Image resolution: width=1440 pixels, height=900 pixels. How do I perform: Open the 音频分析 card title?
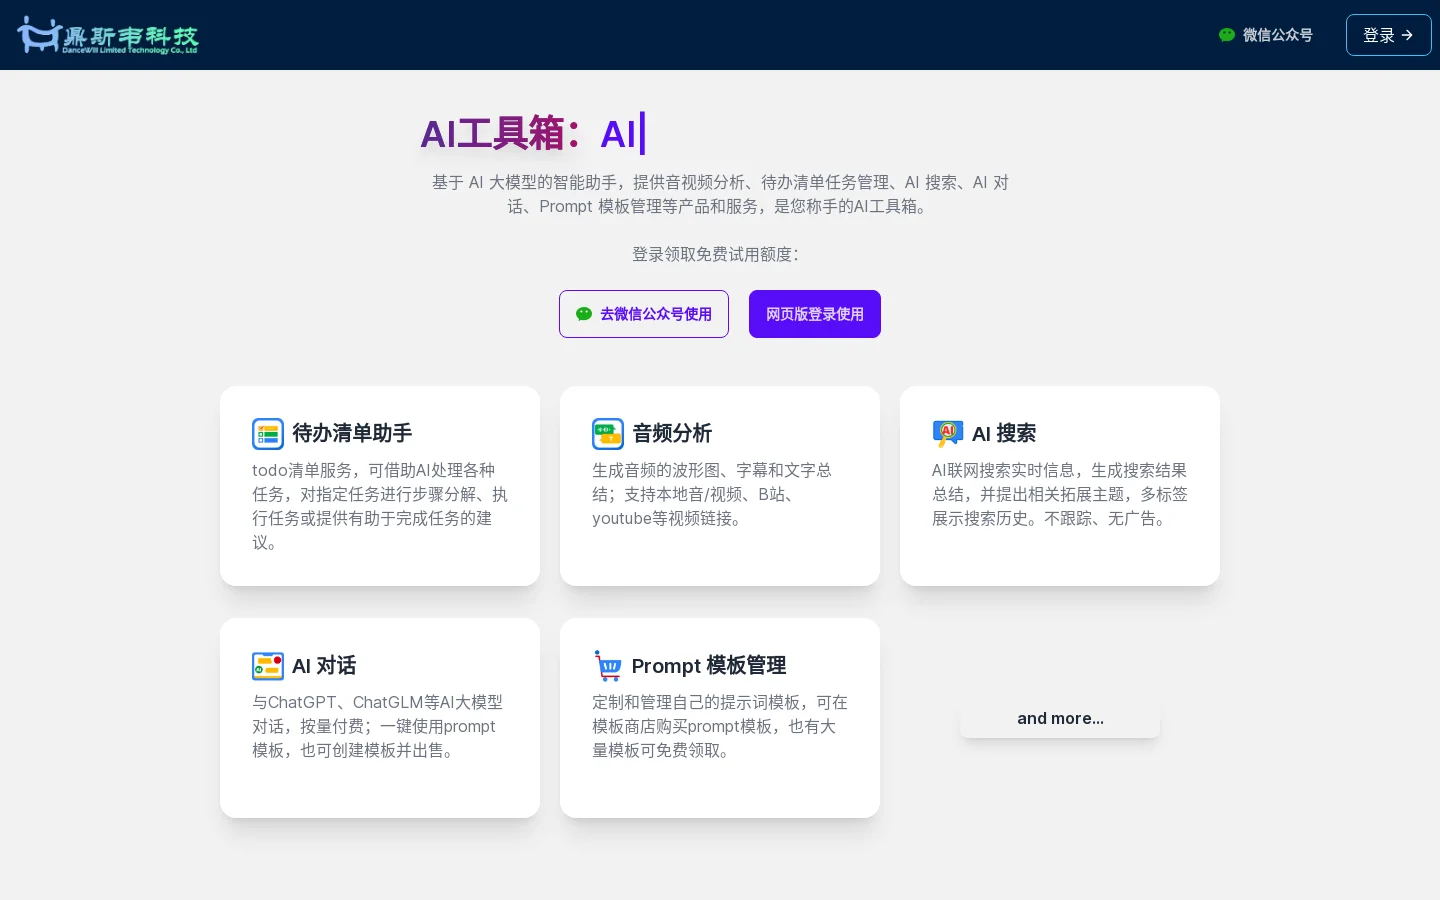click(672, 433)
